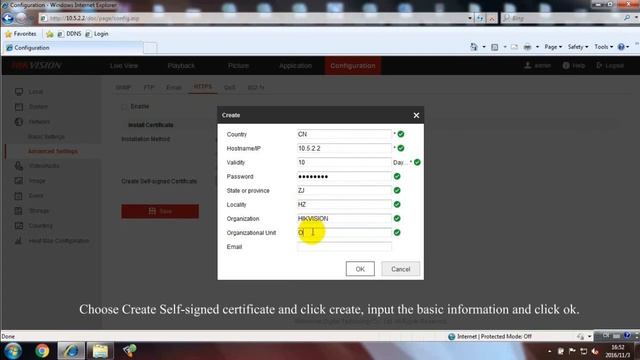This screenshot has width=640, height=360.
Task: Open the Application navigation tab
Action: point(296,66)
